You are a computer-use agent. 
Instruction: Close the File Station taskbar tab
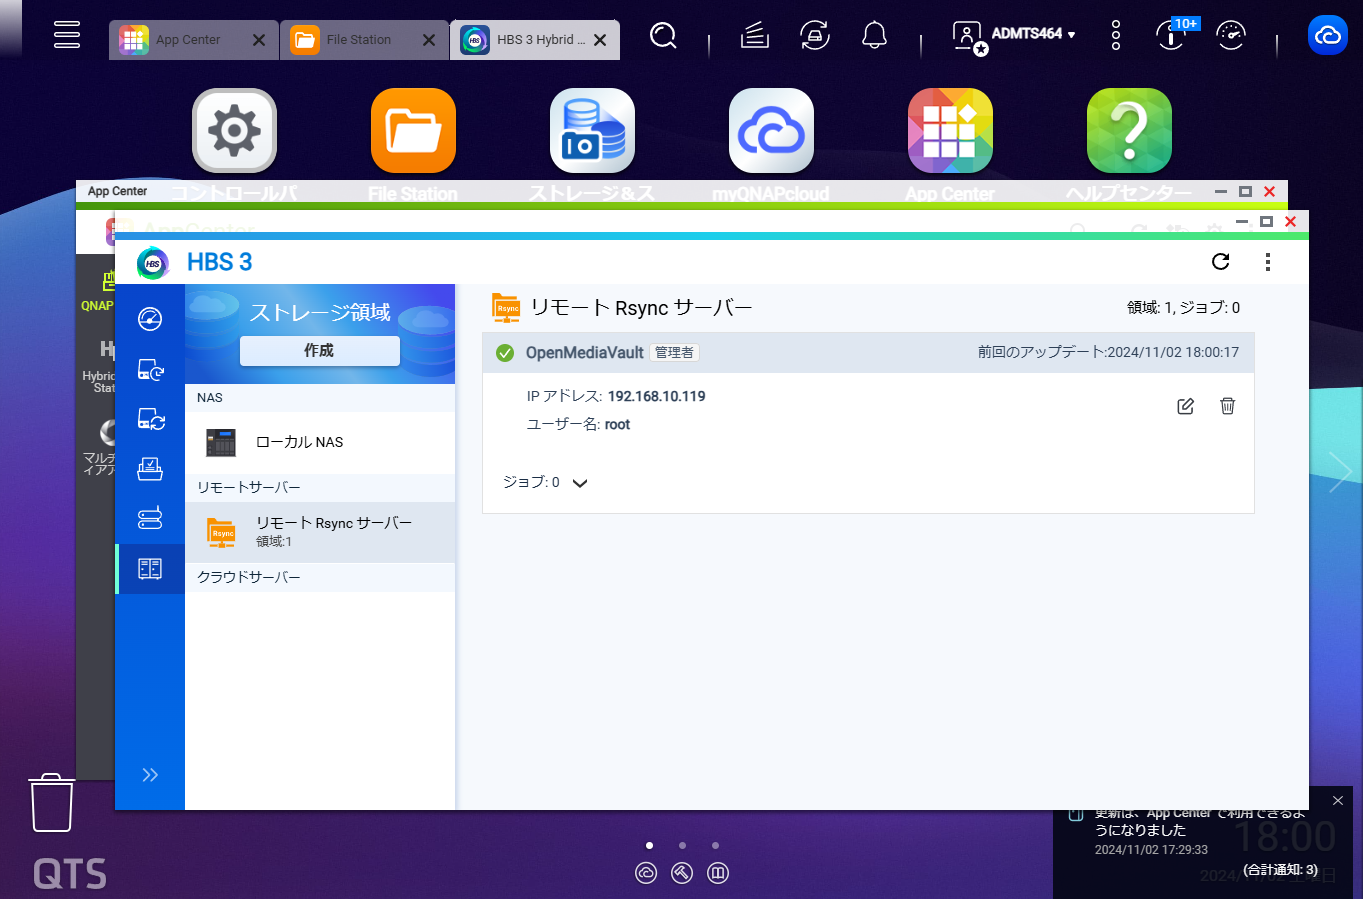[429, 40]
